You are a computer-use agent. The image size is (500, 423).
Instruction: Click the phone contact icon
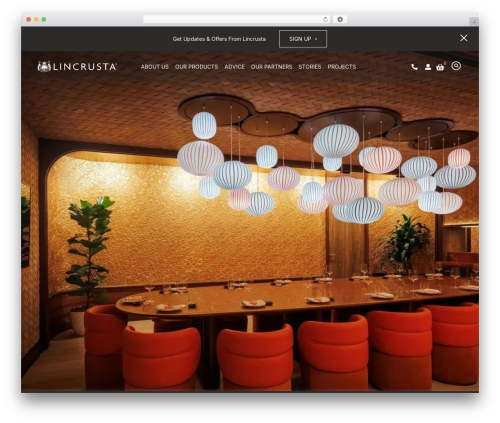(414, 67)
